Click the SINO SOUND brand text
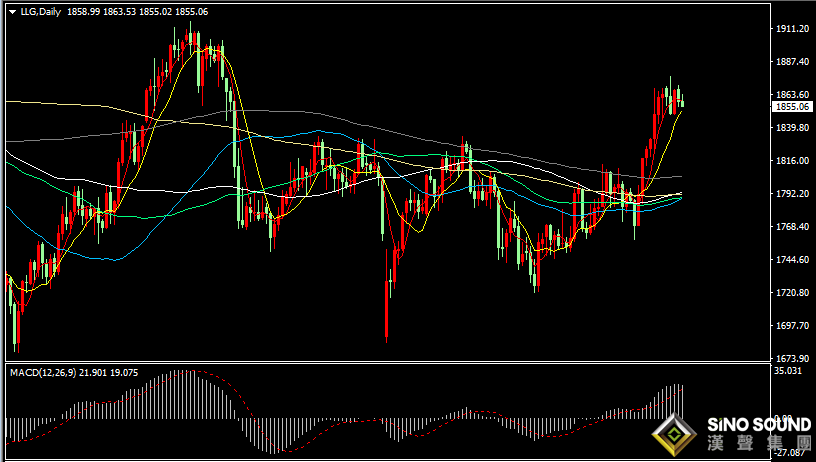816x462 pixels. point(759,425)
